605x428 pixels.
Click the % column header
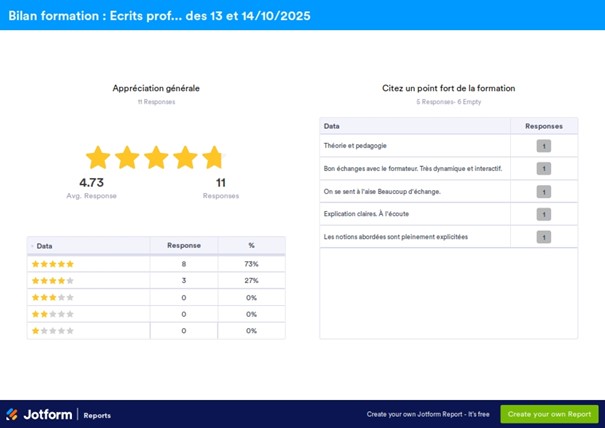pyautogui.click(x=251, y=245)
